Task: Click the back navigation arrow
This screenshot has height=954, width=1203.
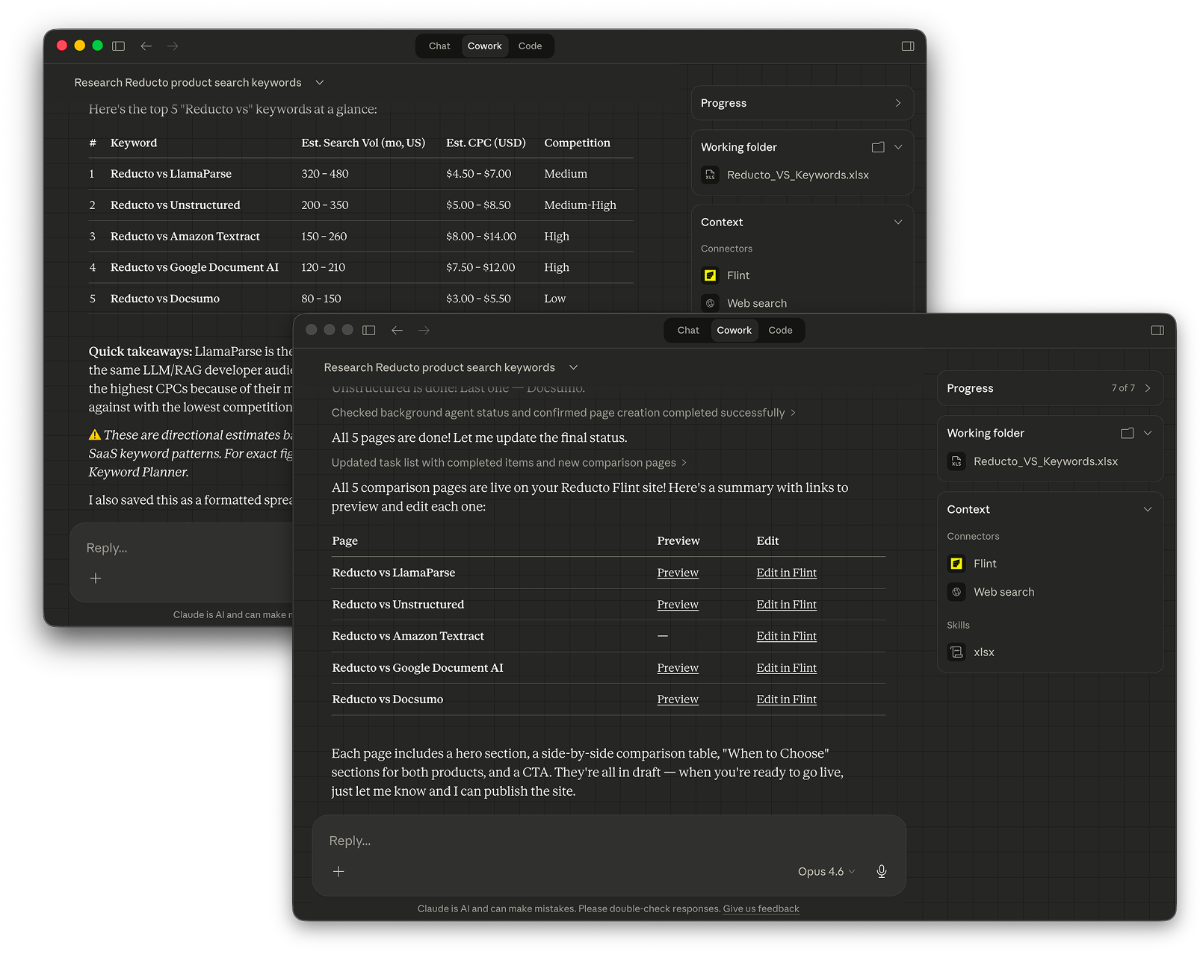Action: point(396,330)
